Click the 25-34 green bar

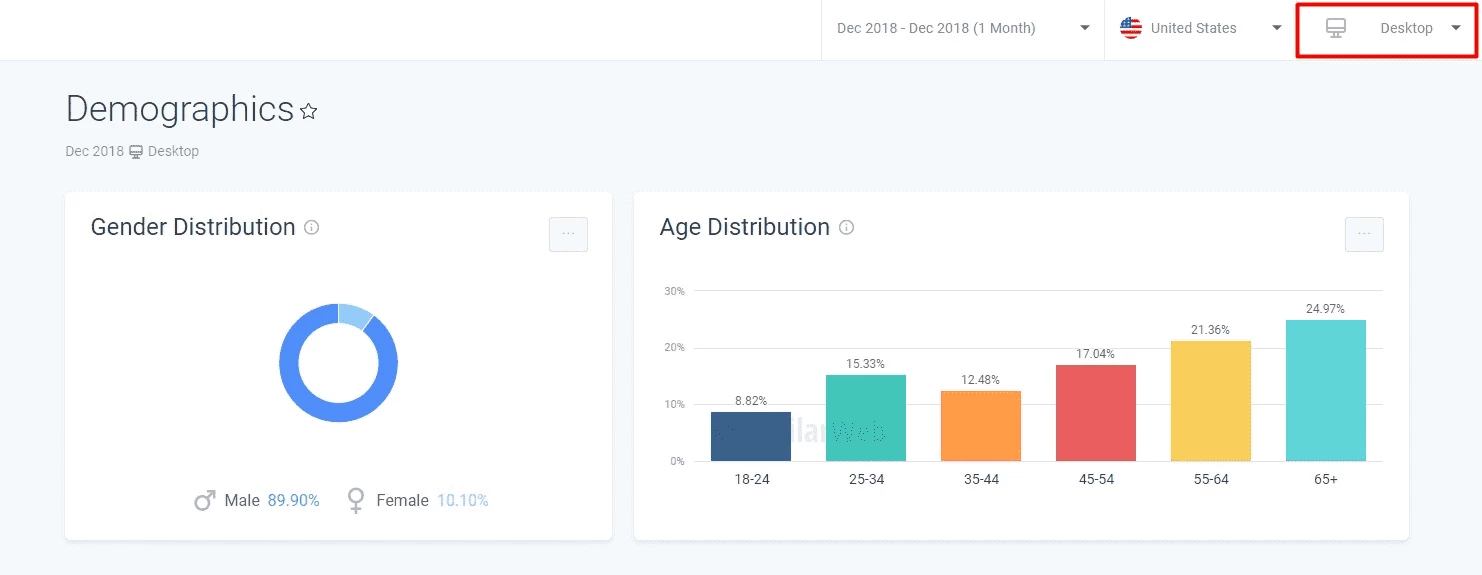866,418
